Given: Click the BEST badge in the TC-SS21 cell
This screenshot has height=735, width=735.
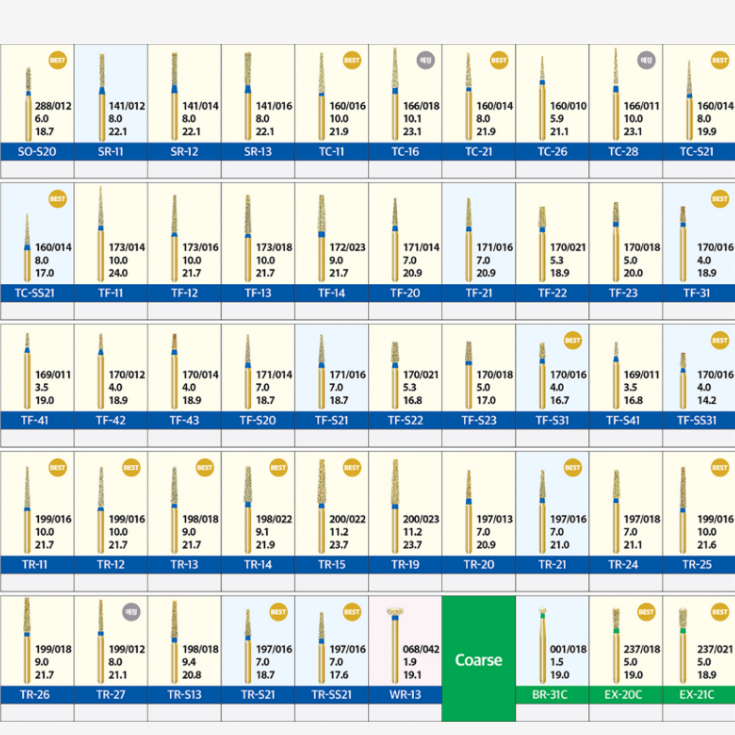Looking at the screenshot, I should (58, 199).
